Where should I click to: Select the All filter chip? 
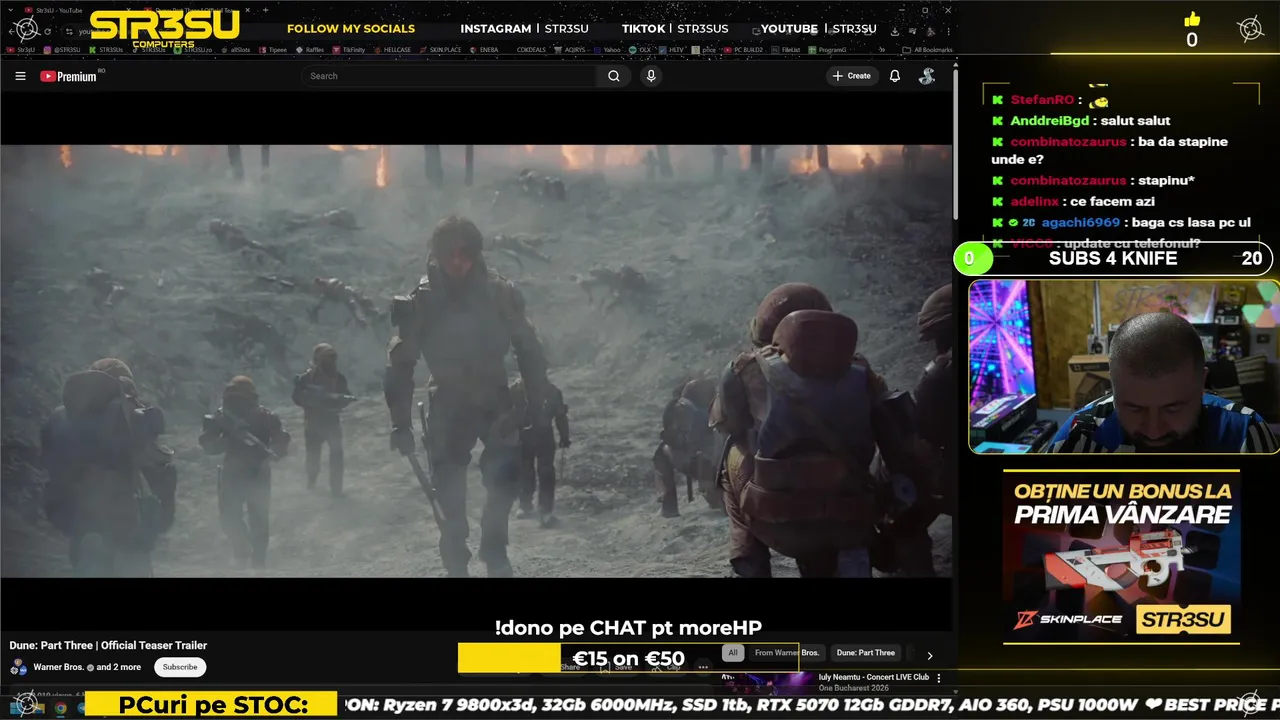tap(733, 653)
